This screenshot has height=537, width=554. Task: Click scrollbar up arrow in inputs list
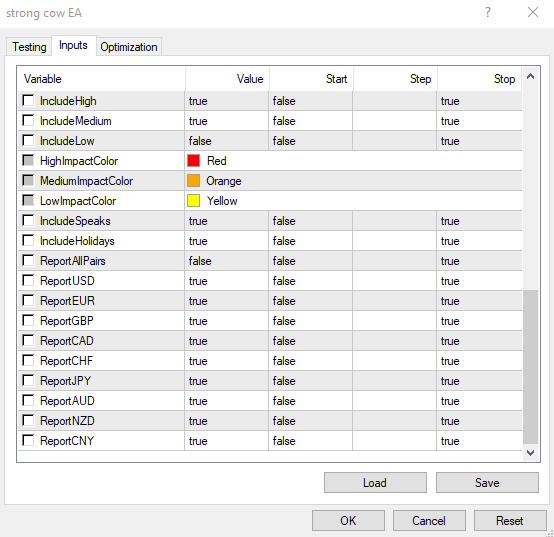tap(530, 76)
